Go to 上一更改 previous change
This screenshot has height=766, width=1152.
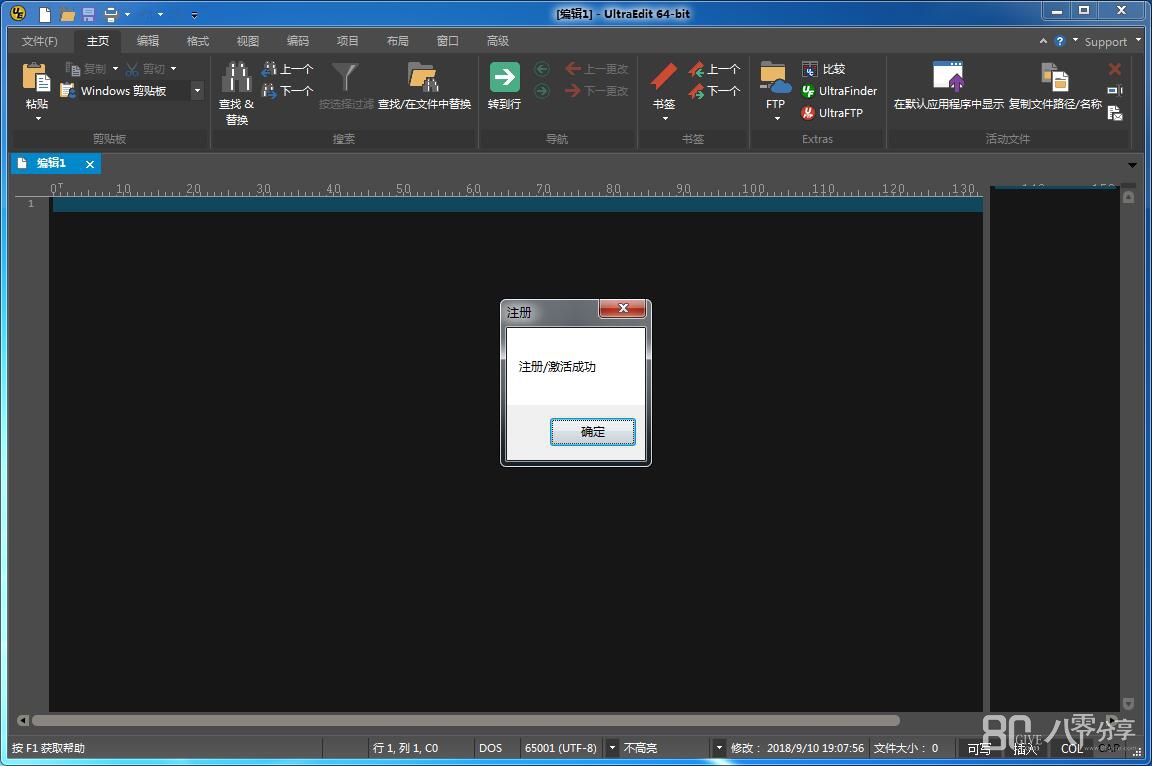coord(597,69)
